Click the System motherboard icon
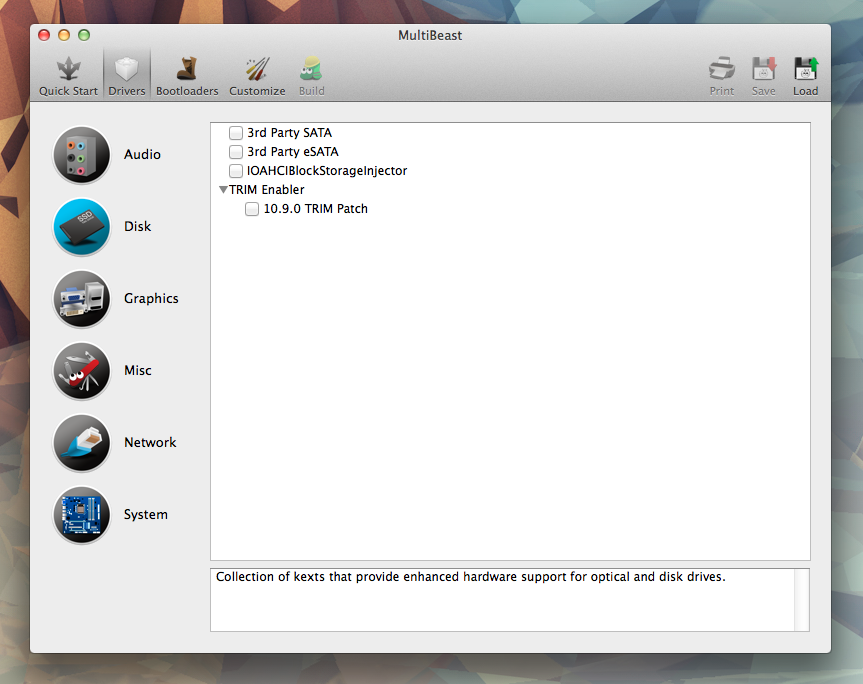 (x=81, y=515)
